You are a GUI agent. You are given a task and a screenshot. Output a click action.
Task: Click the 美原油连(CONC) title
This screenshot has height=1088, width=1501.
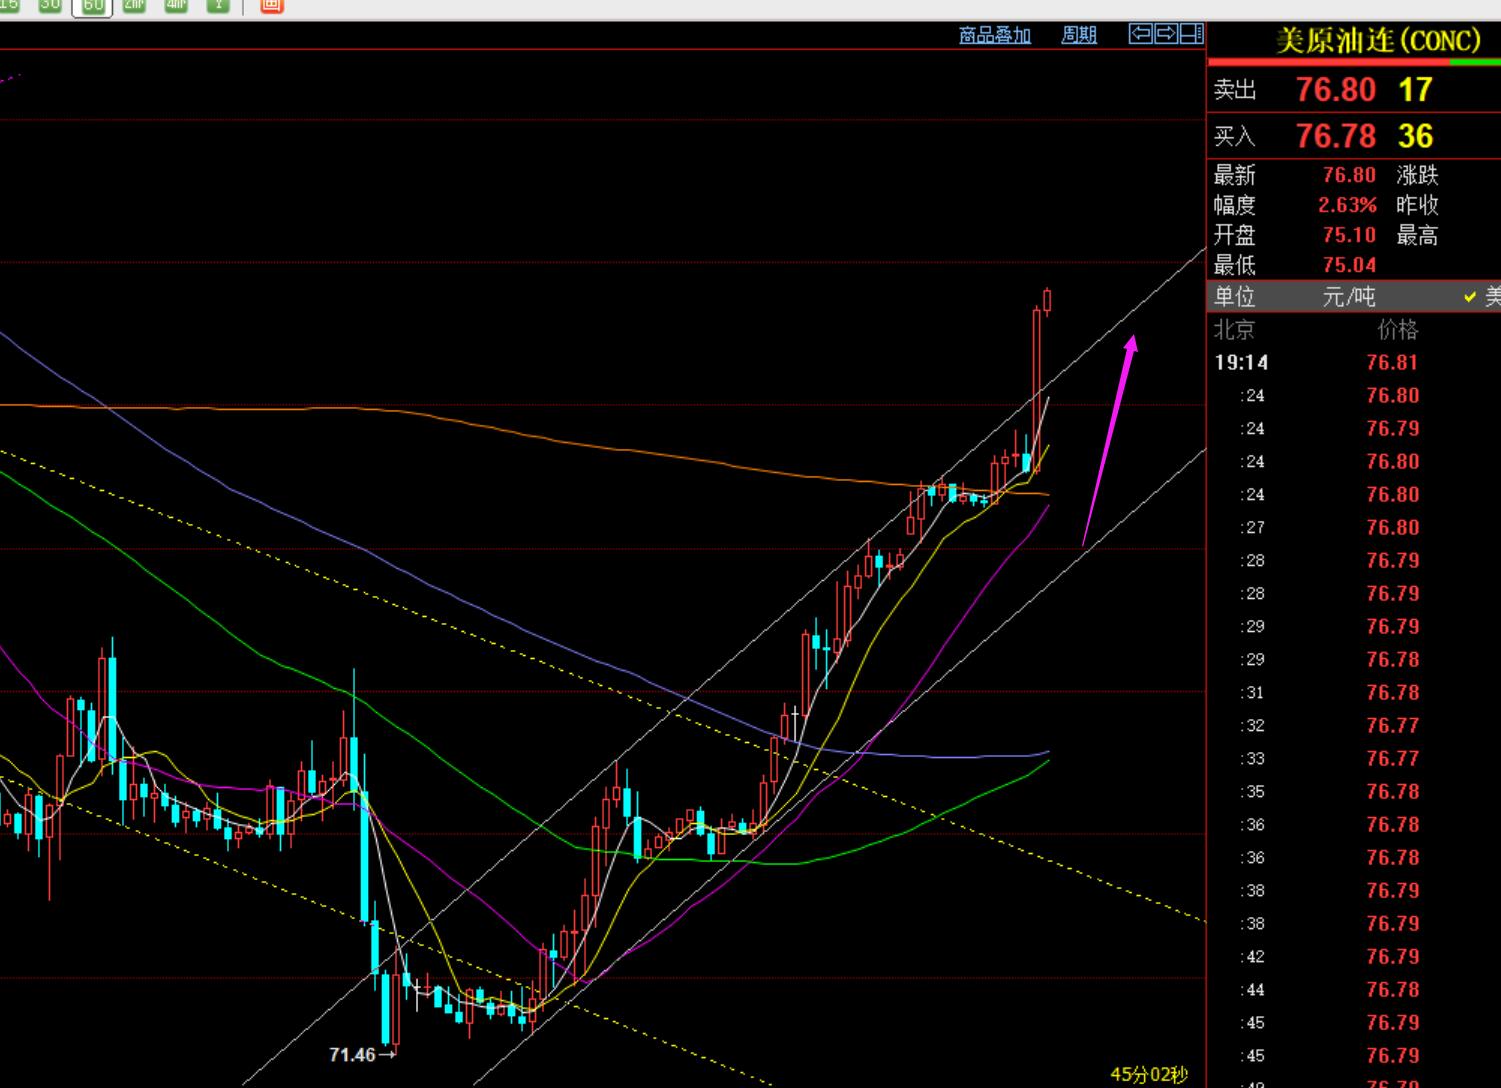(1378, 41)
